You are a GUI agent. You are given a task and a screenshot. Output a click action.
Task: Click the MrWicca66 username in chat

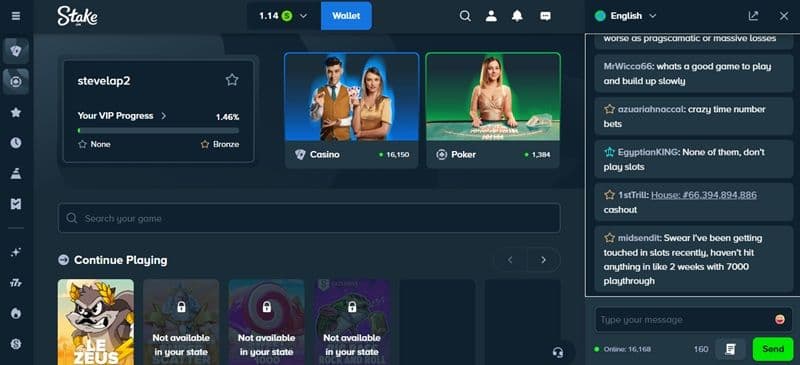tap(629, 66)
